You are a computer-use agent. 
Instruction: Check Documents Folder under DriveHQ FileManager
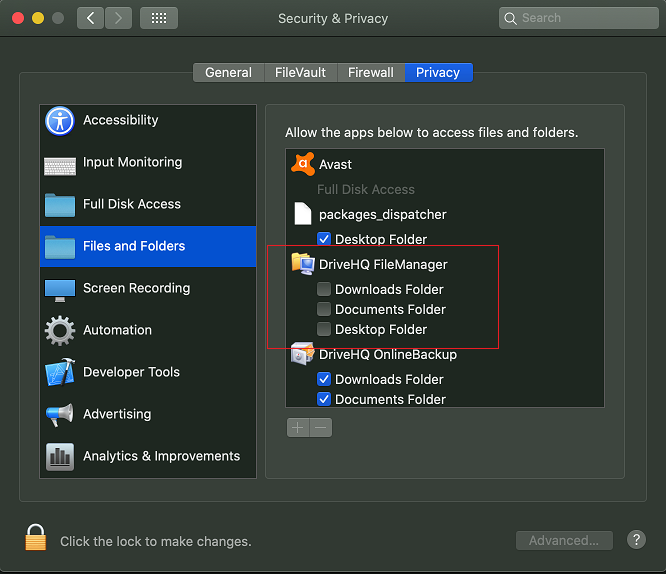[324, 309]
